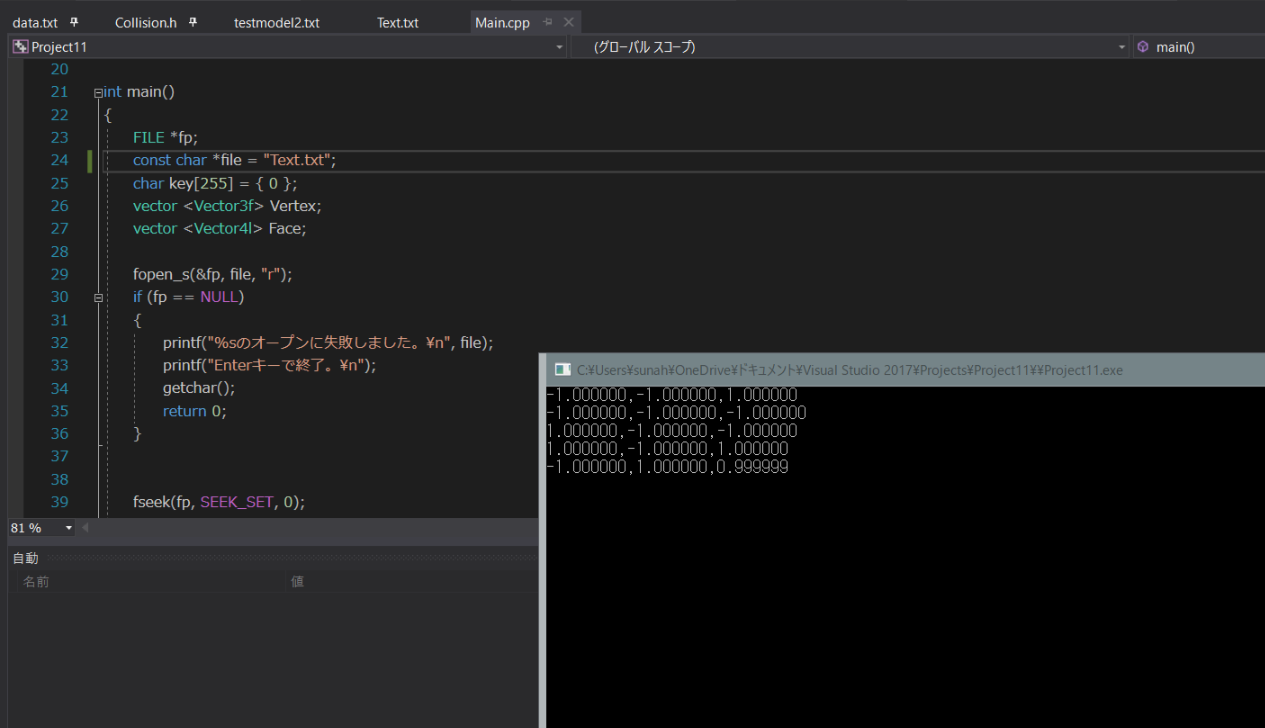Click the vector <Vector4l> Face; line
1265x728 pixels.
tap(220, 229)
